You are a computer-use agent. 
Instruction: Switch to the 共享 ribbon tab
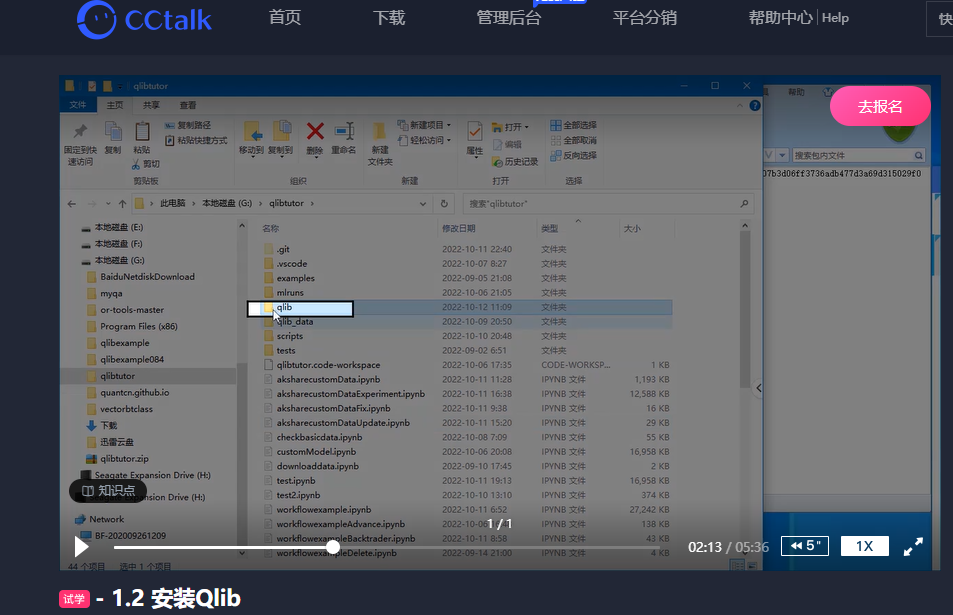(151, 105)
